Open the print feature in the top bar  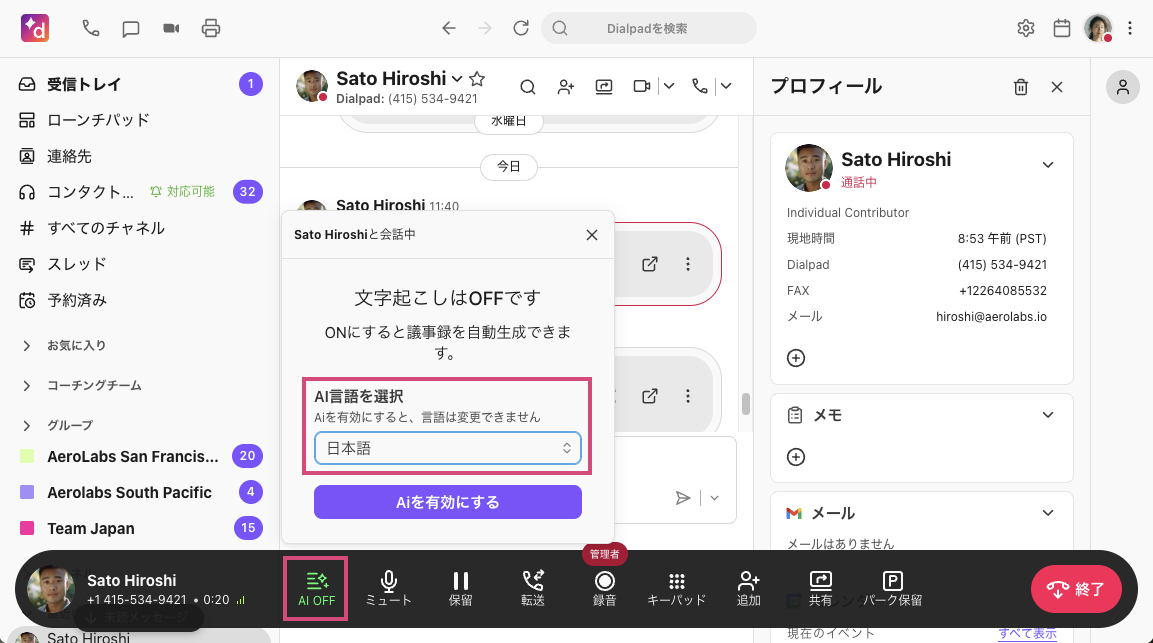210,28
